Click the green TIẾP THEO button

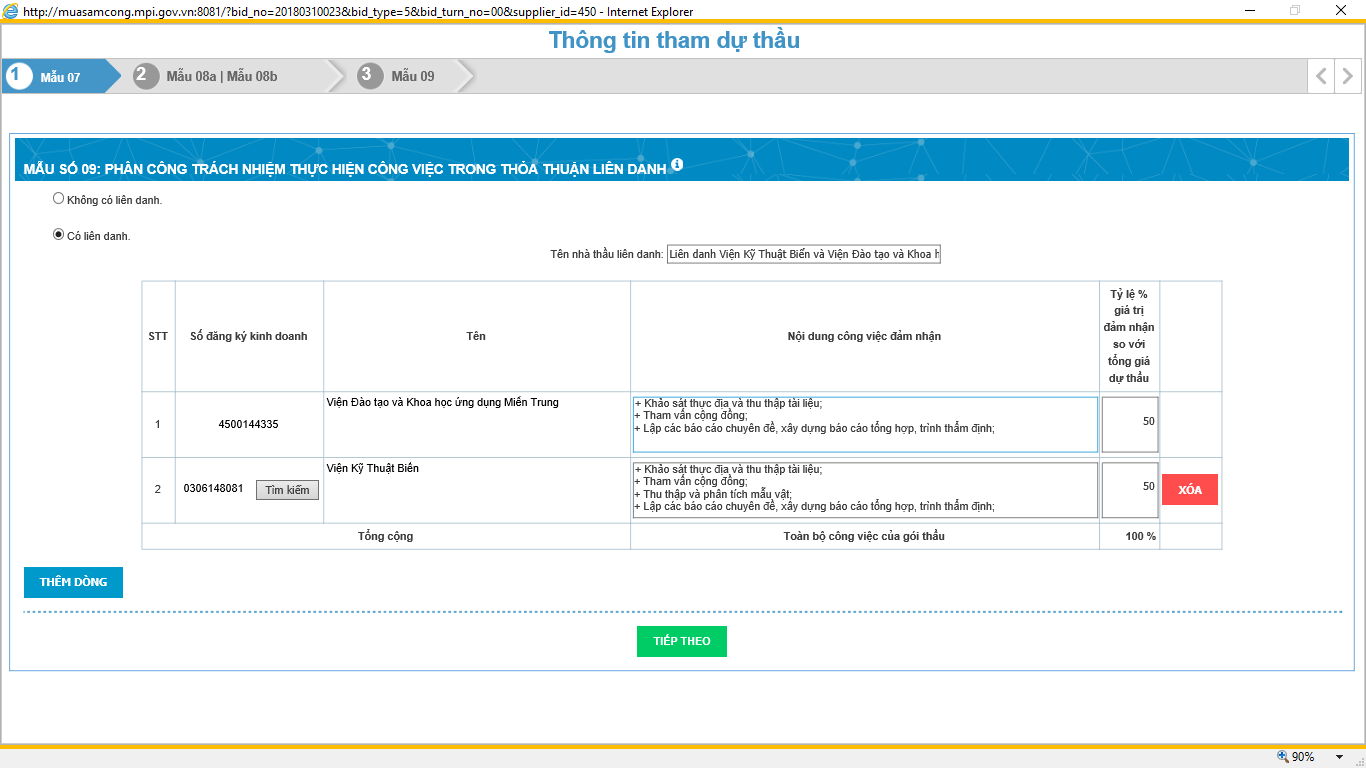[x=681, y=641]
